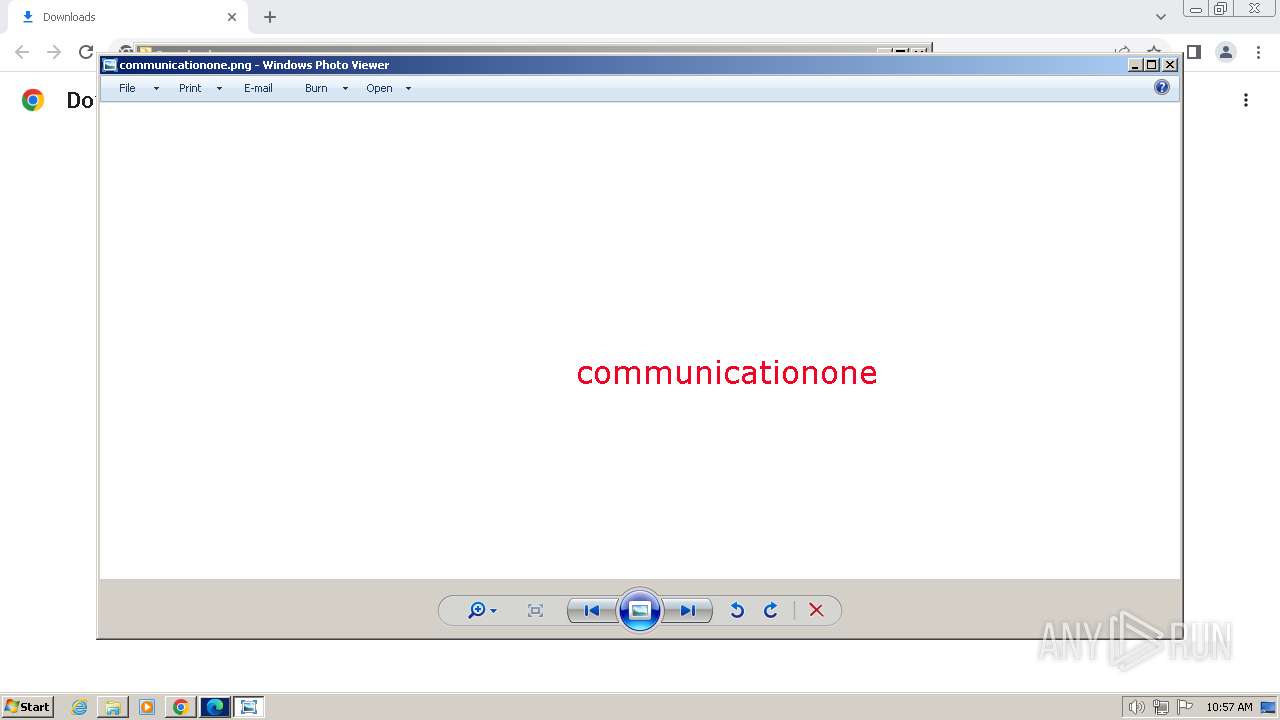Rotate the image clockwise
This screenshot has height=720, width=1280.
coord(770,610)
